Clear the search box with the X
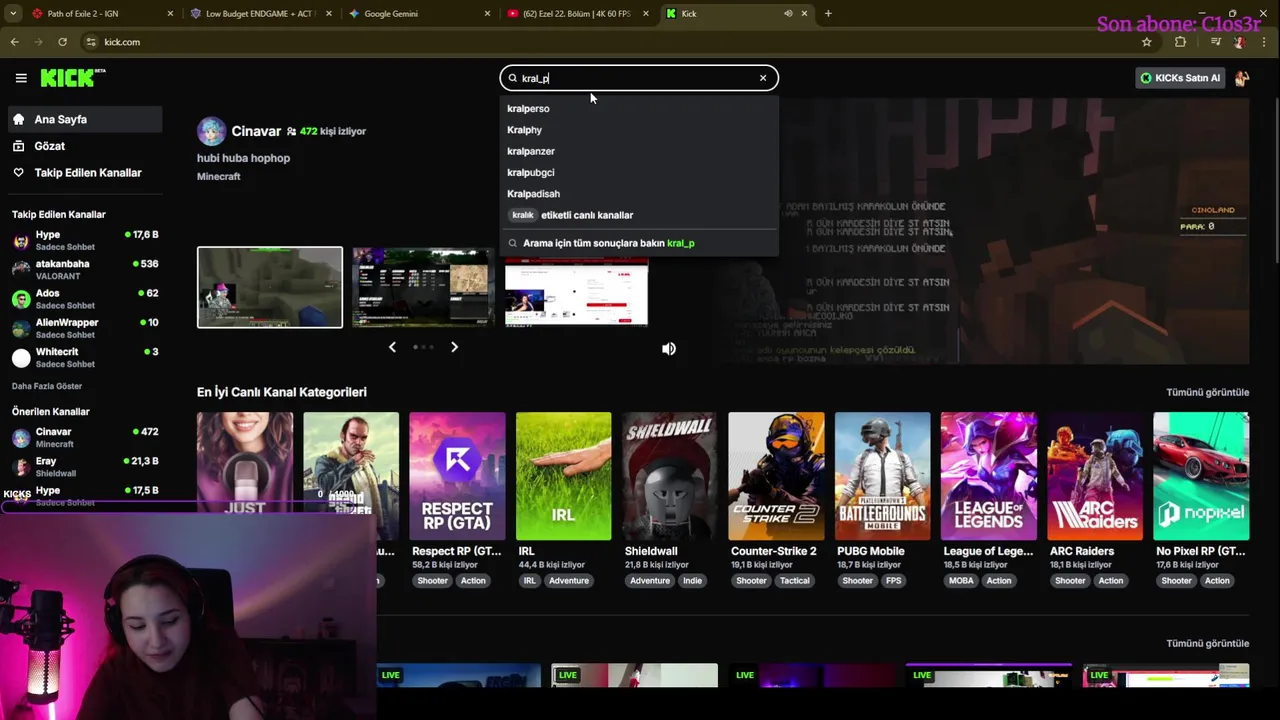 coord(763,78)
